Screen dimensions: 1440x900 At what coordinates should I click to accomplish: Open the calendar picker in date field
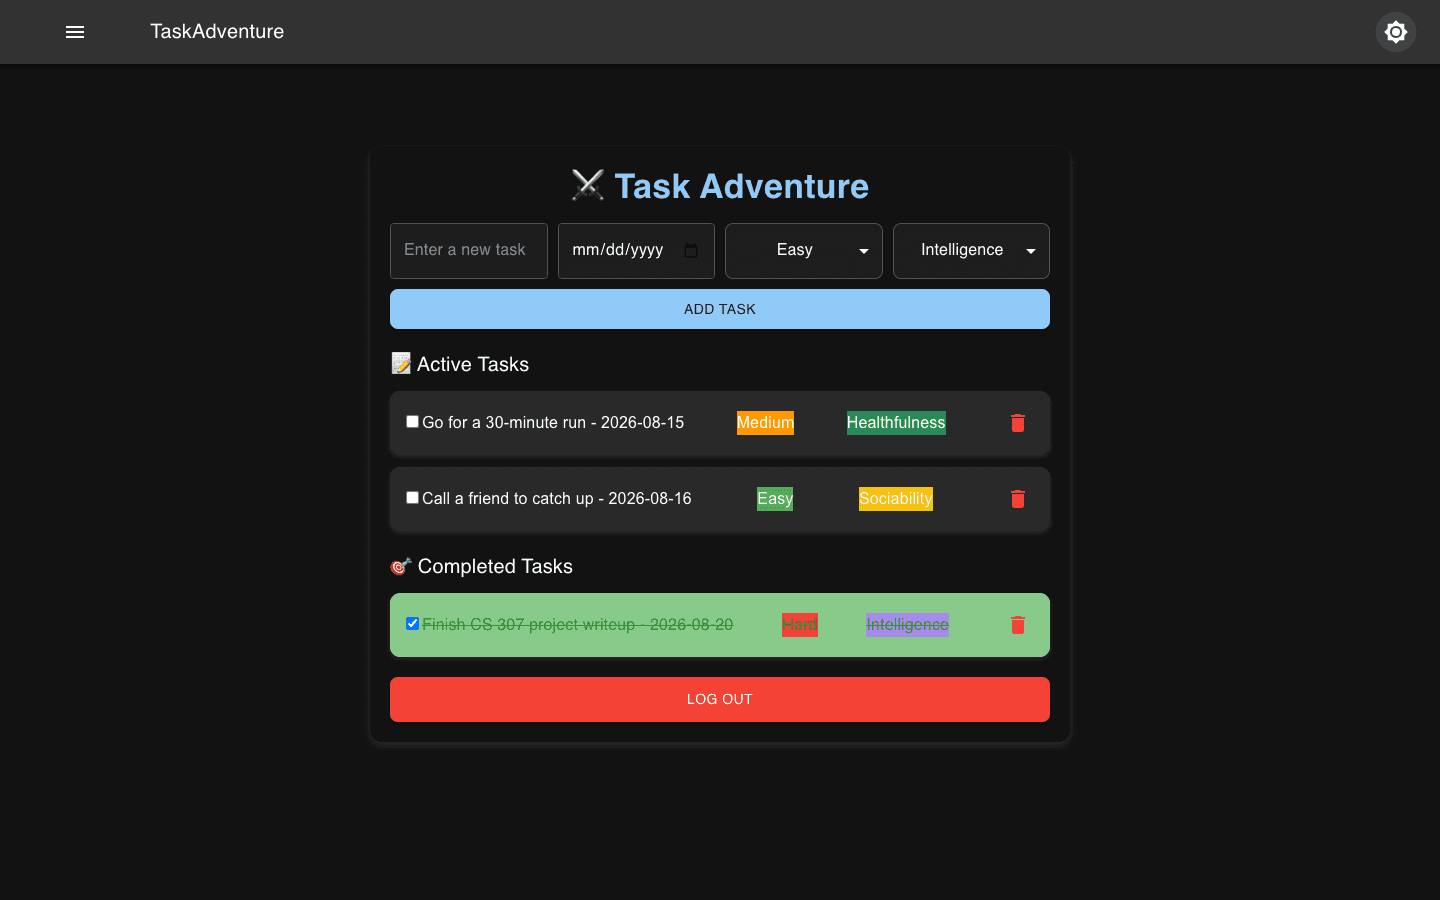pos(691,250)
